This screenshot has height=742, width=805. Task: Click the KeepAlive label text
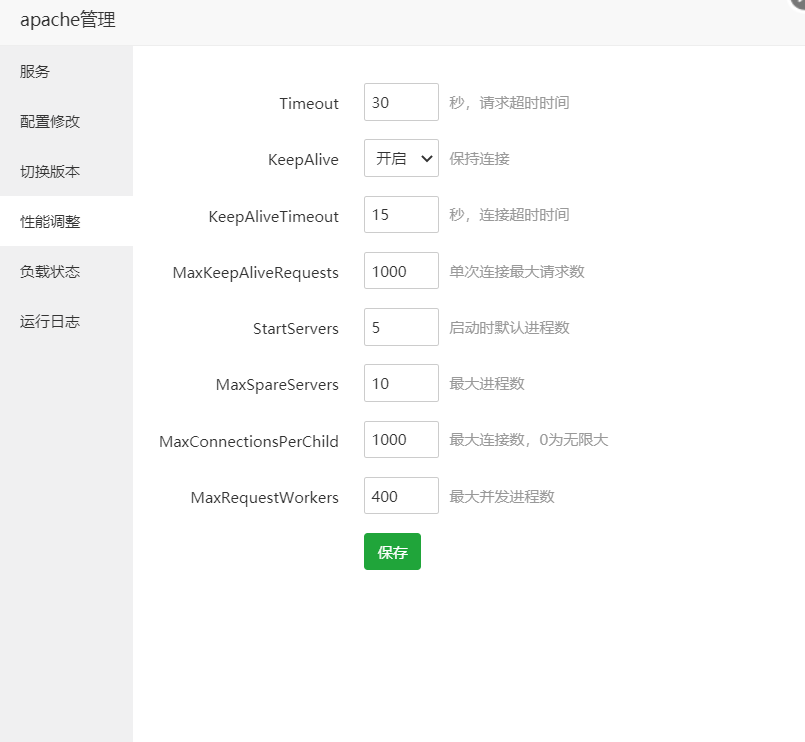click(303, 160)
